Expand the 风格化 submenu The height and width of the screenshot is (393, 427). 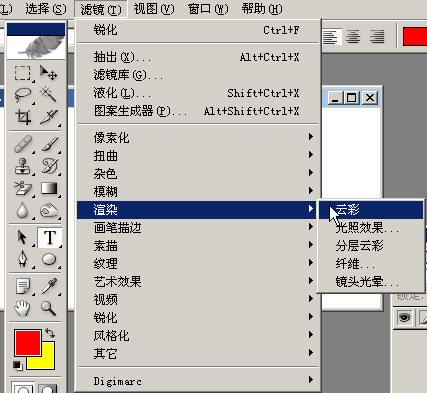point(197,335)
